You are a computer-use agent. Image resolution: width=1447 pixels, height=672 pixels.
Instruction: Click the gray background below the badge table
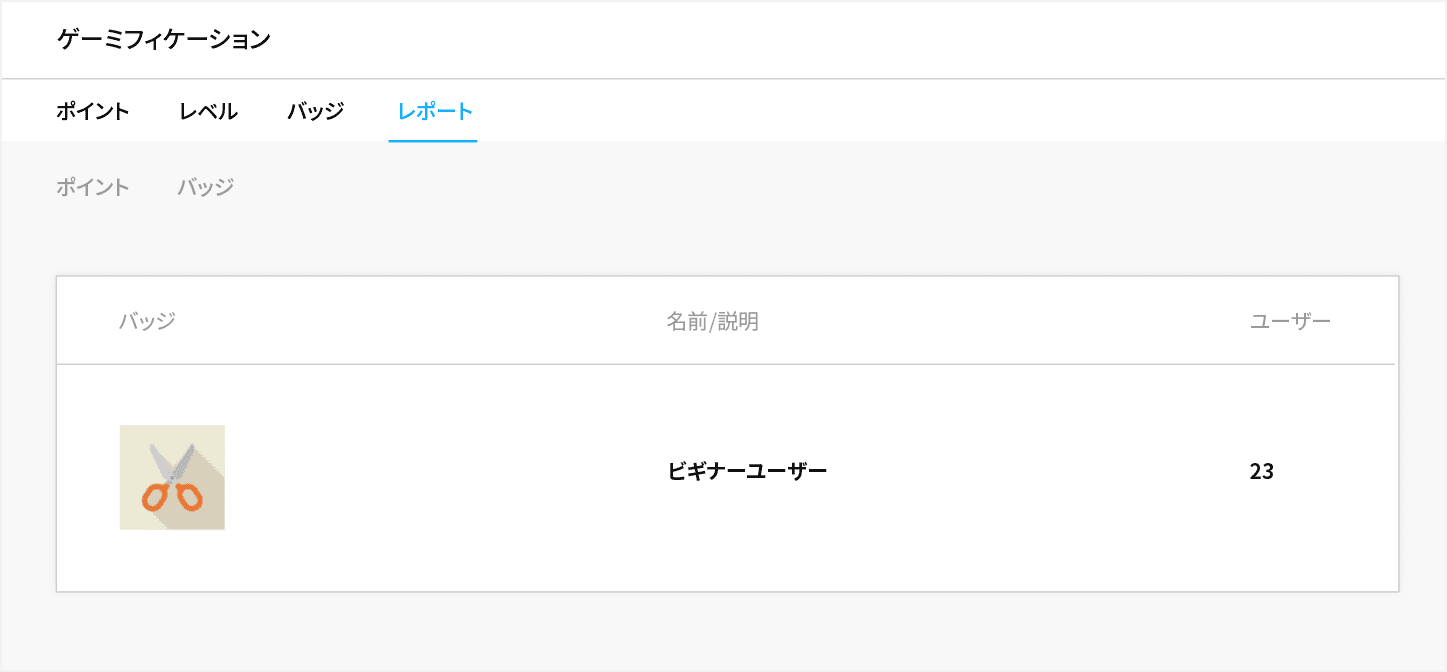(x=726, y=632)
